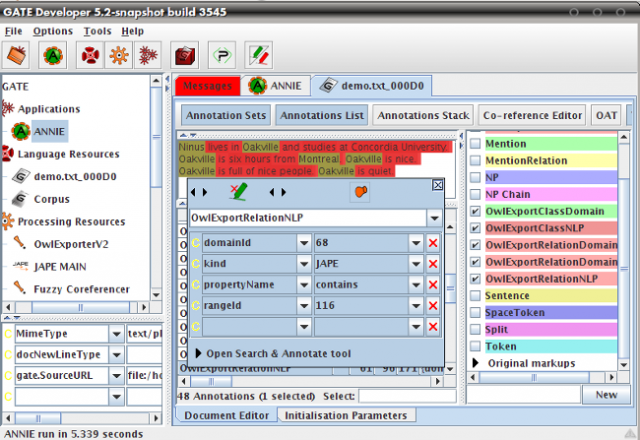The height and width of the screenshot is (440, 640).
Task: Click the Processing Resources node
Action: (x=71, y=222)
